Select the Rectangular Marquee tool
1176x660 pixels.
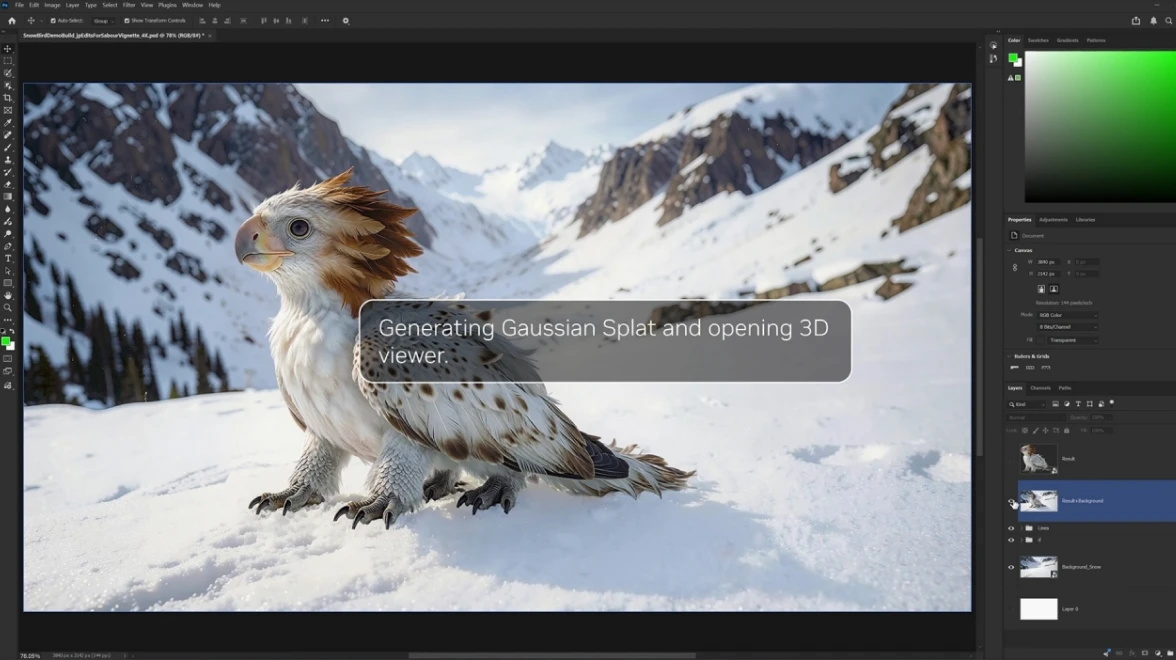8,61
